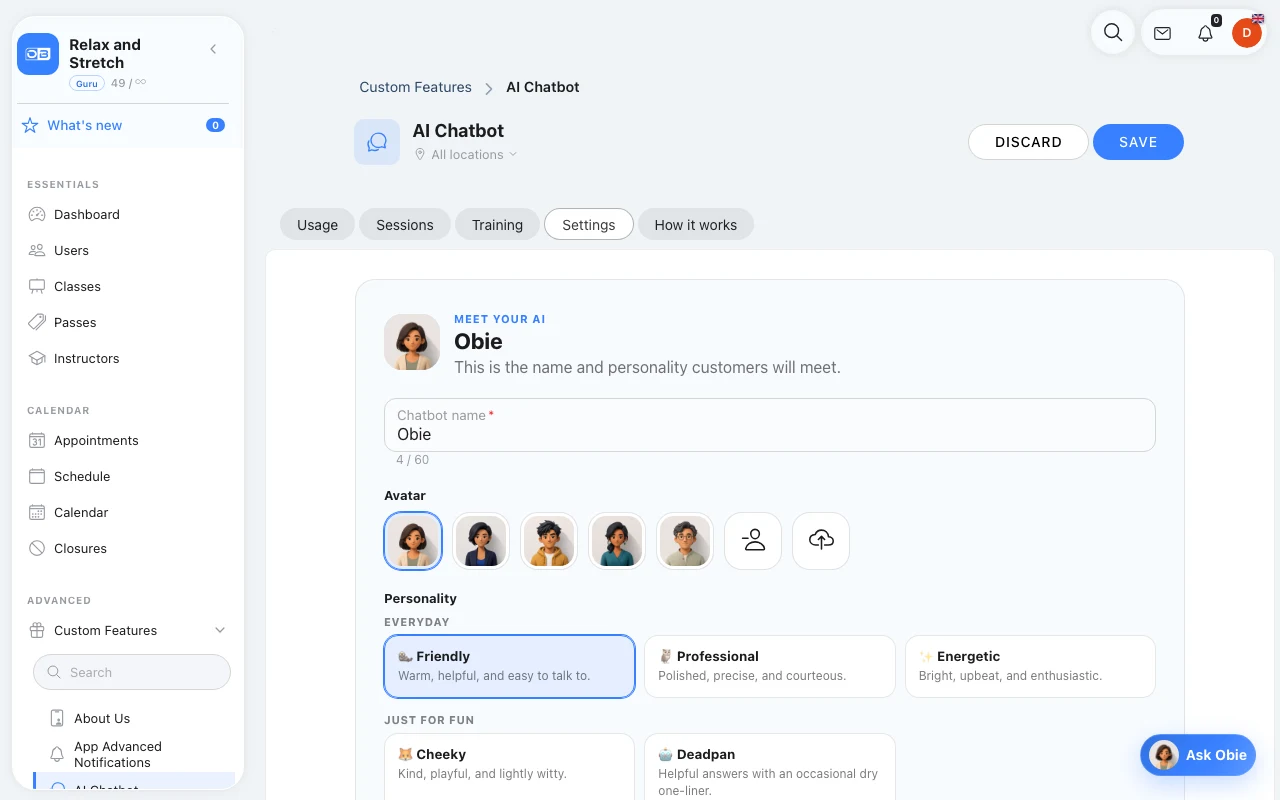Select the Cheeky personality option
Viewport: 1280px width, 800px height.
pyautogui.click(x=510, y=766)
